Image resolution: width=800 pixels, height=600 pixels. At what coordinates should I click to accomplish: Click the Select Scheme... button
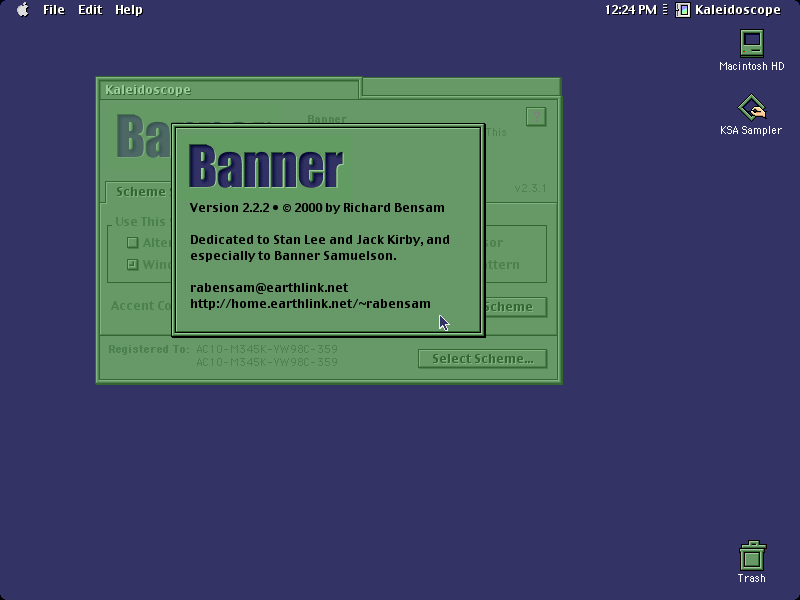[x=483, y=359]
